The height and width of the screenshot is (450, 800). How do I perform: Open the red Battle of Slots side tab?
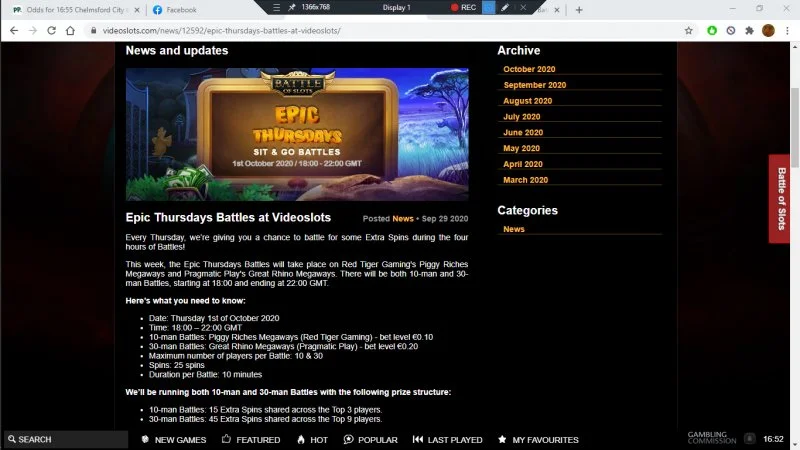780,199
